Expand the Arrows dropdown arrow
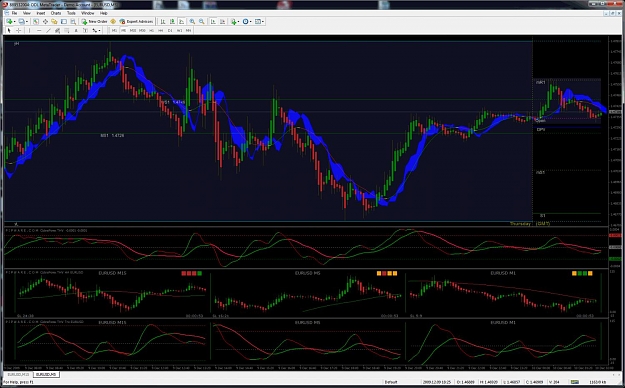 pyautogui.click(x=99, y=30)
